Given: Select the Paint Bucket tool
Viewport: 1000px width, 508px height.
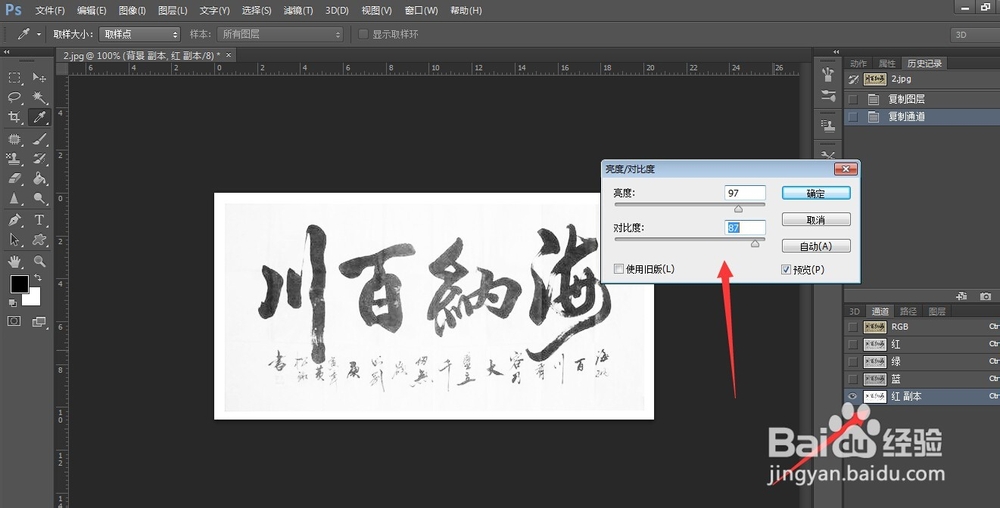Looking at the screenshot, I should pos(40,178).
